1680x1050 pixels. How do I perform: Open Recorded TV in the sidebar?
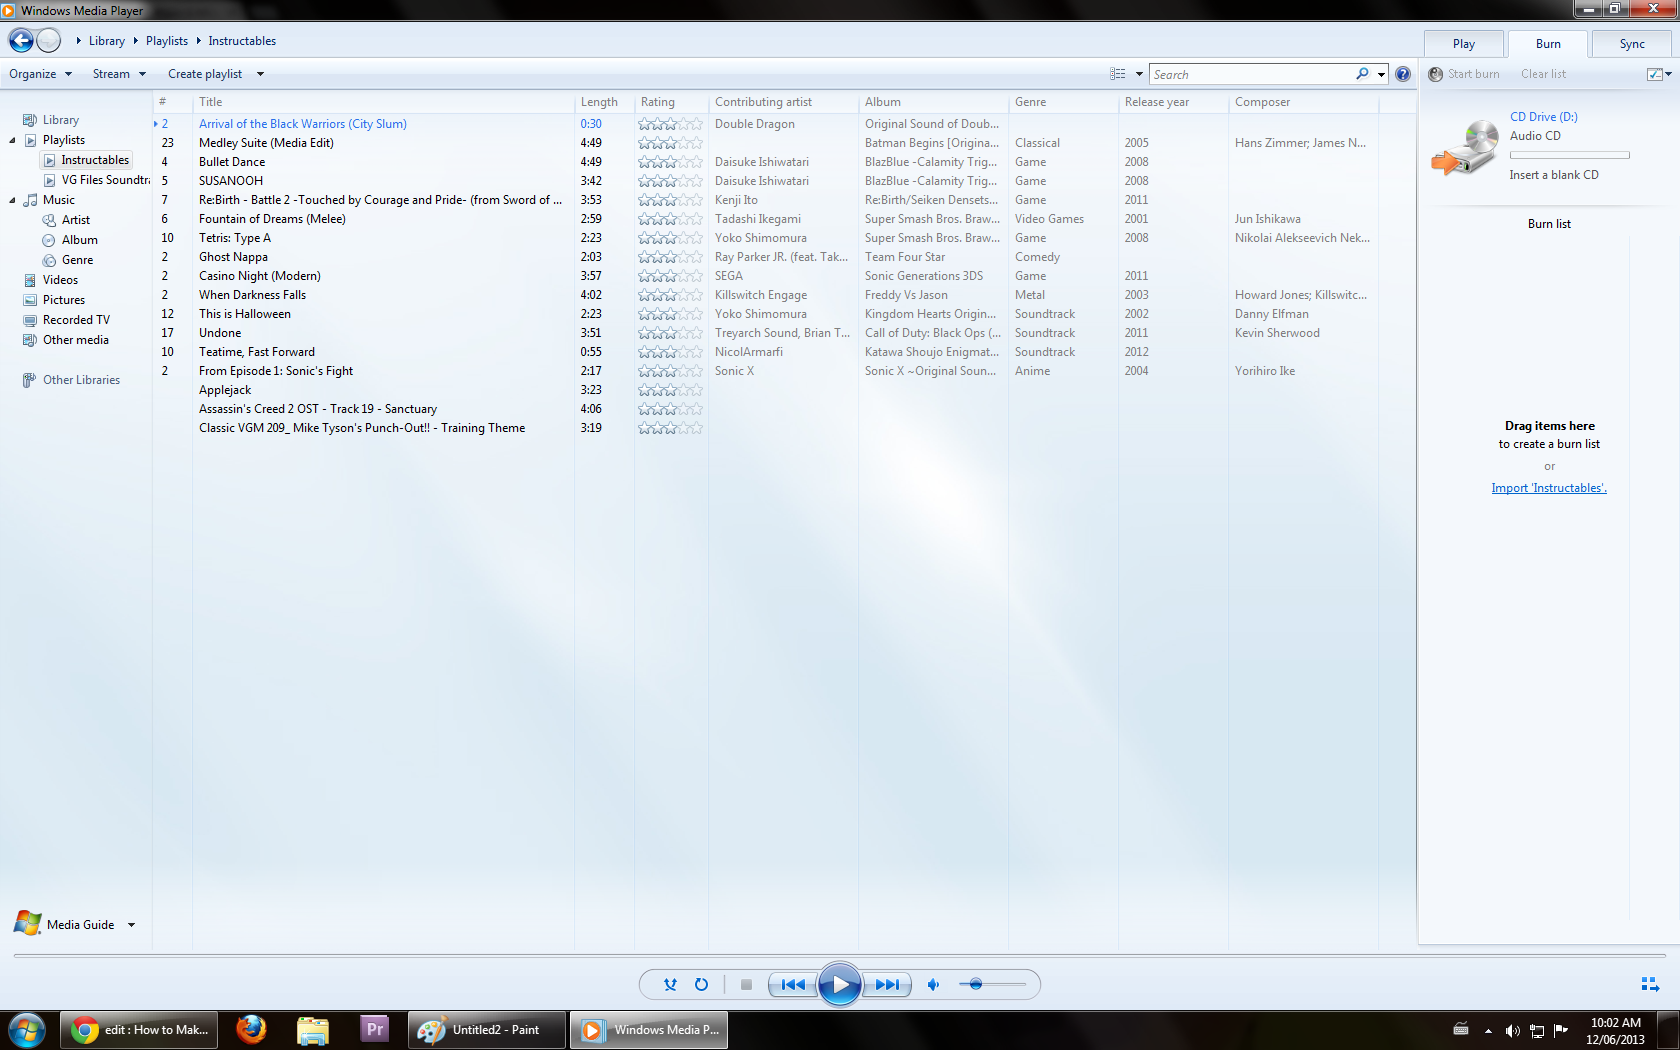[x=76, y=320]
